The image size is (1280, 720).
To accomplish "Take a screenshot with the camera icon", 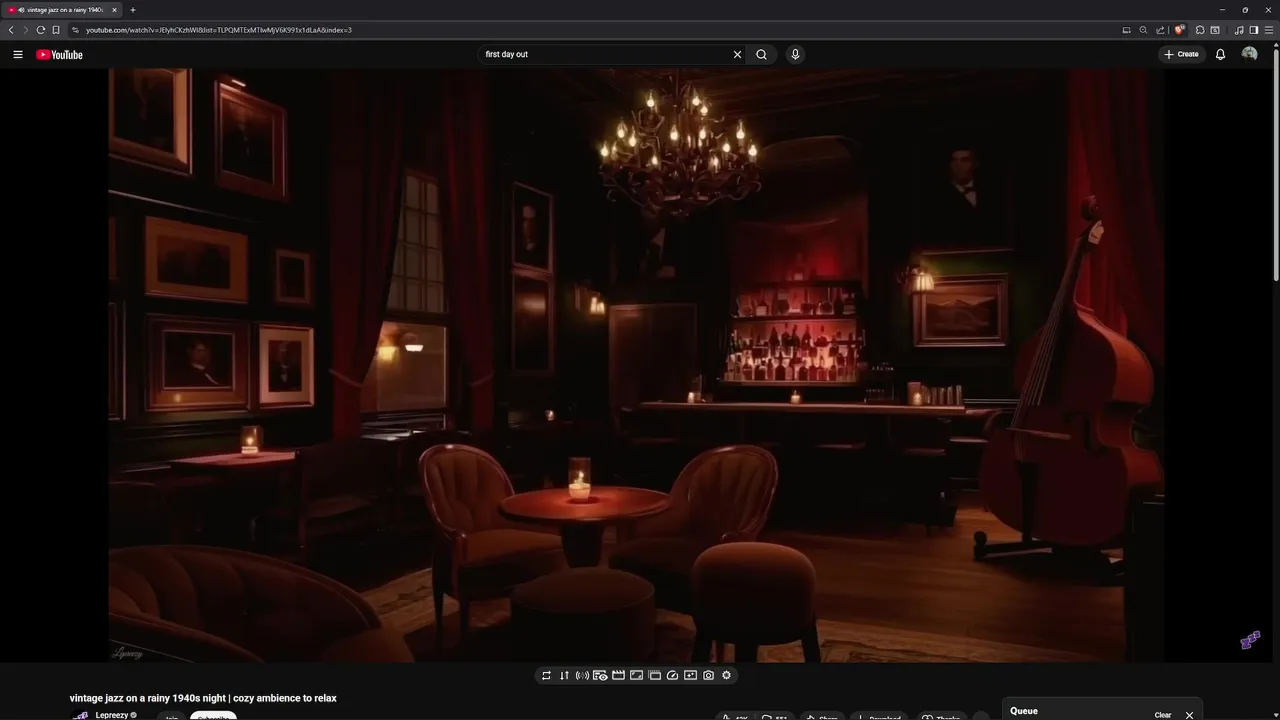I will point(708,675).
